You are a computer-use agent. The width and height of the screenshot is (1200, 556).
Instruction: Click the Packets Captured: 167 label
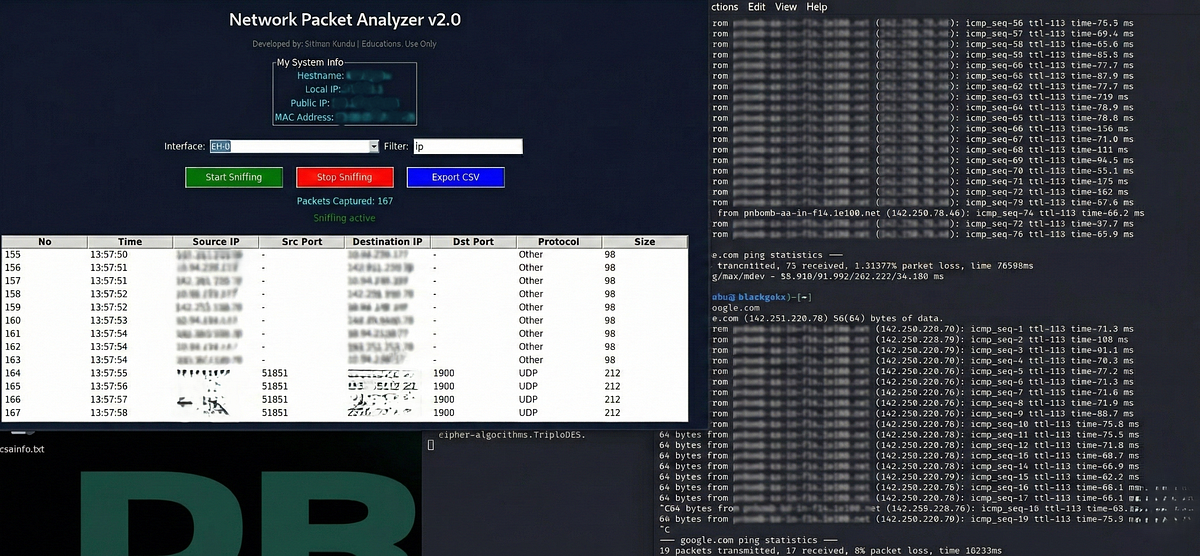pos(345,201)
